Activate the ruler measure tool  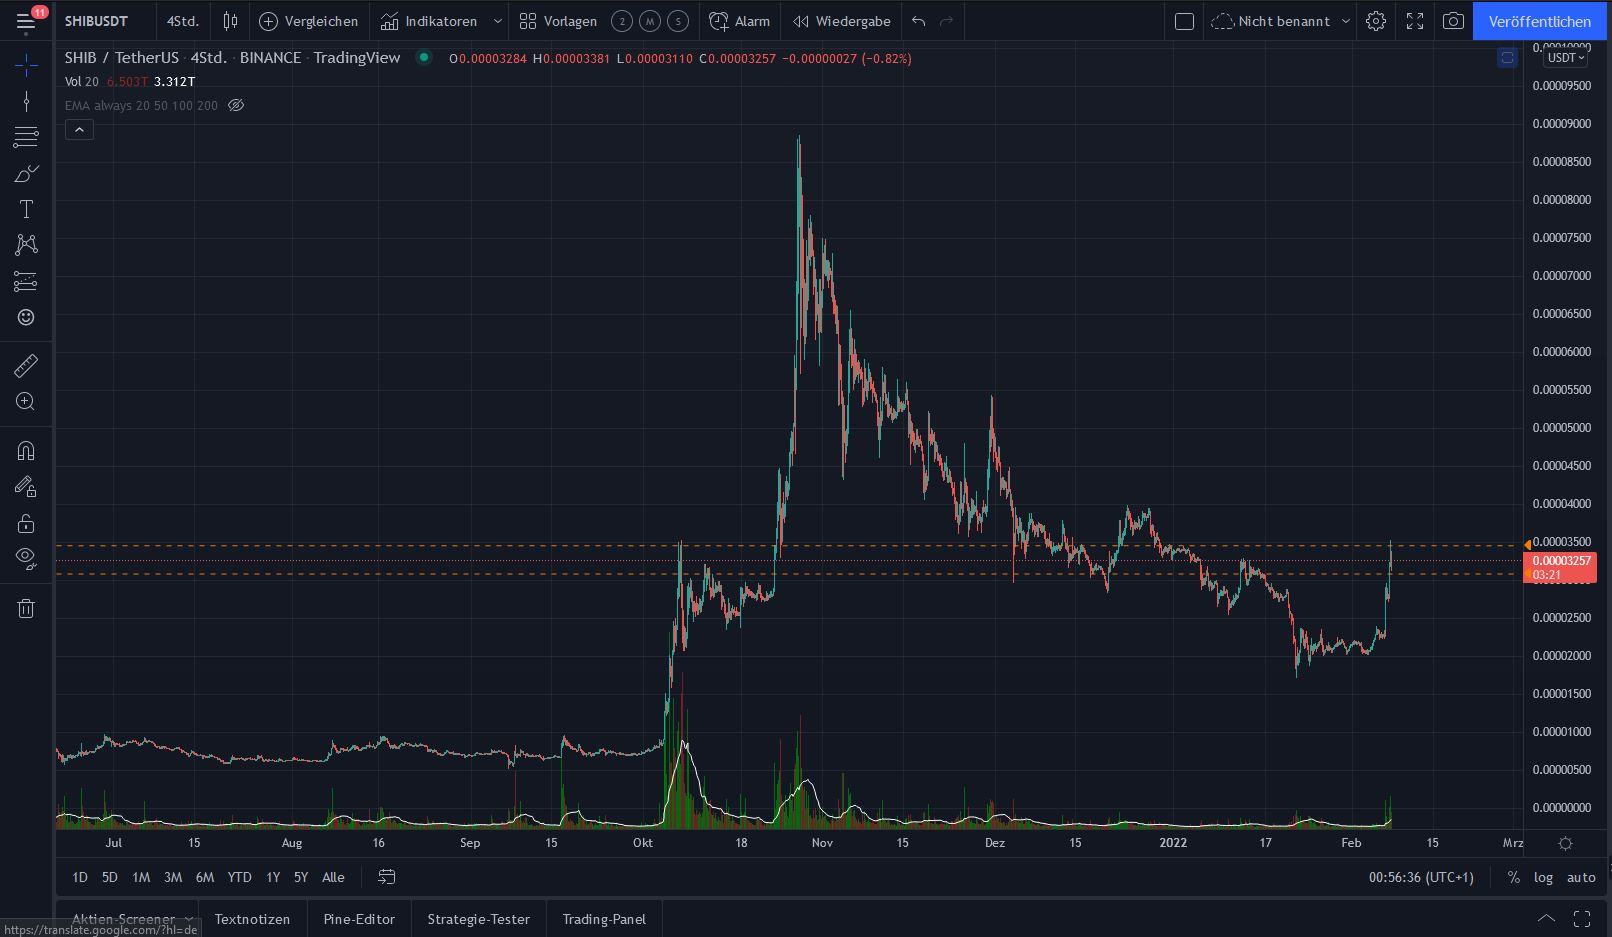tap(26, 365)
